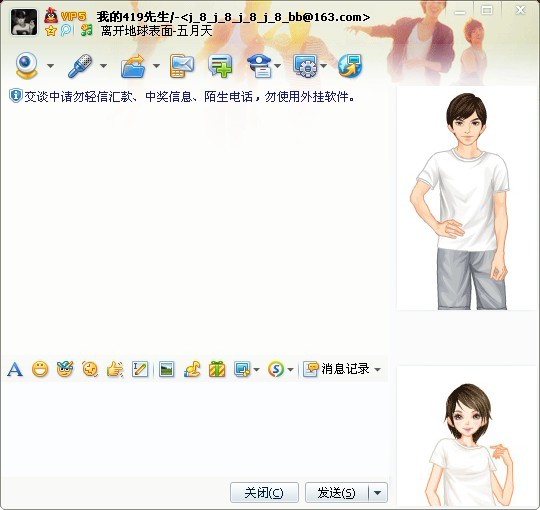Viewport: 540px width, 510px height.
Task: Expand remote assistance apps dropdown arrow
Action: click(323, 65)
